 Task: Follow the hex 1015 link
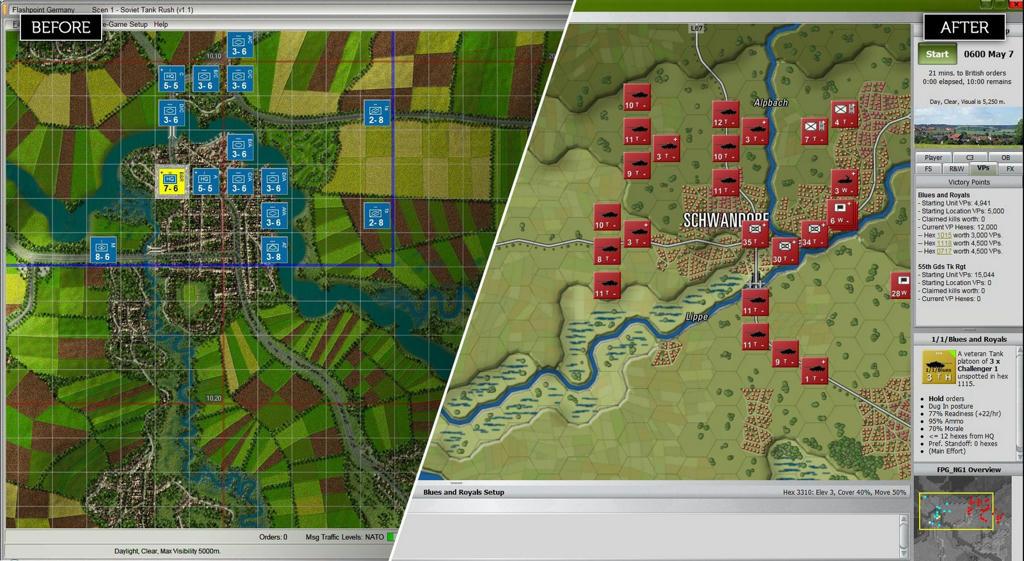944,235
